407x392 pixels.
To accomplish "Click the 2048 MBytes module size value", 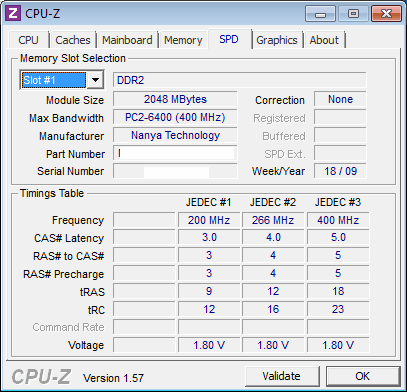I will 175,99.
